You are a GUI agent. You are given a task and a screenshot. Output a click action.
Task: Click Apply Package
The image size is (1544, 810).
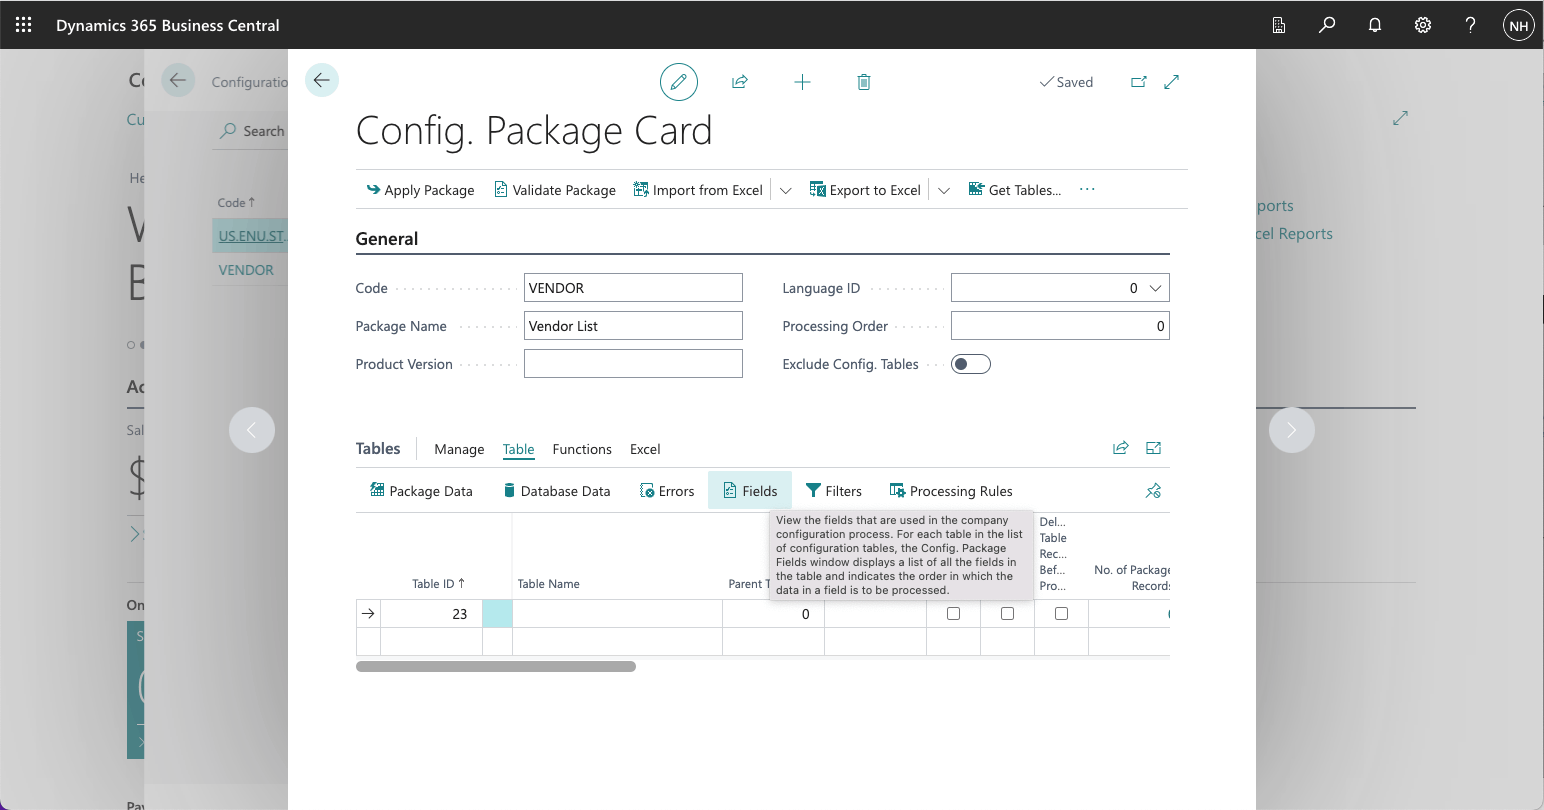point(420,190)
